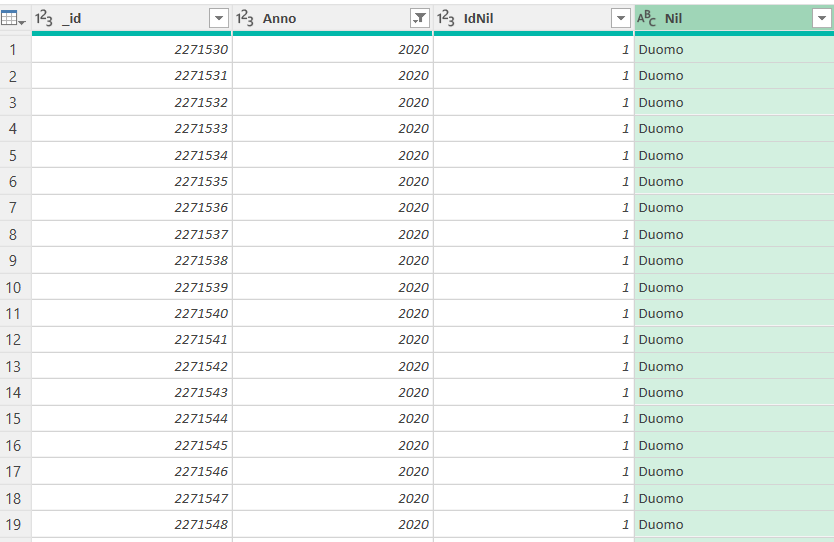834x542 pixels.
Task: Select row number 1
Action: [13, 49]
